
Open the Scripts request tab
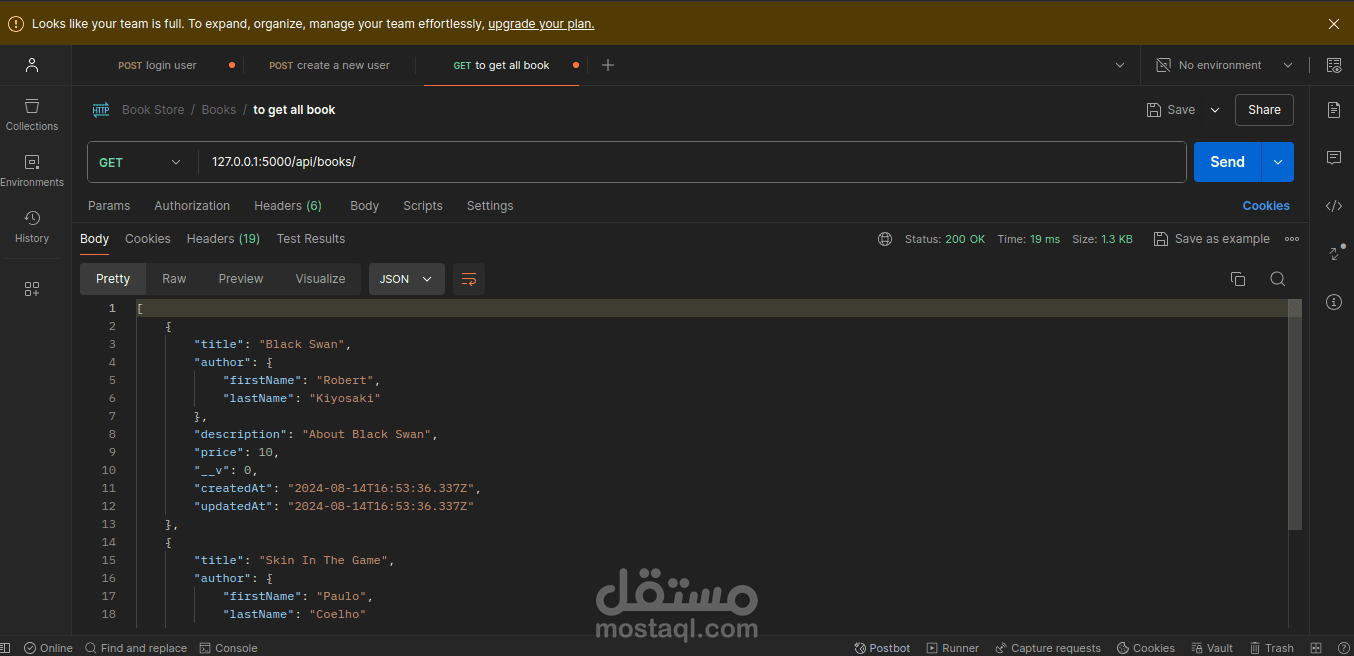[423, 206]
